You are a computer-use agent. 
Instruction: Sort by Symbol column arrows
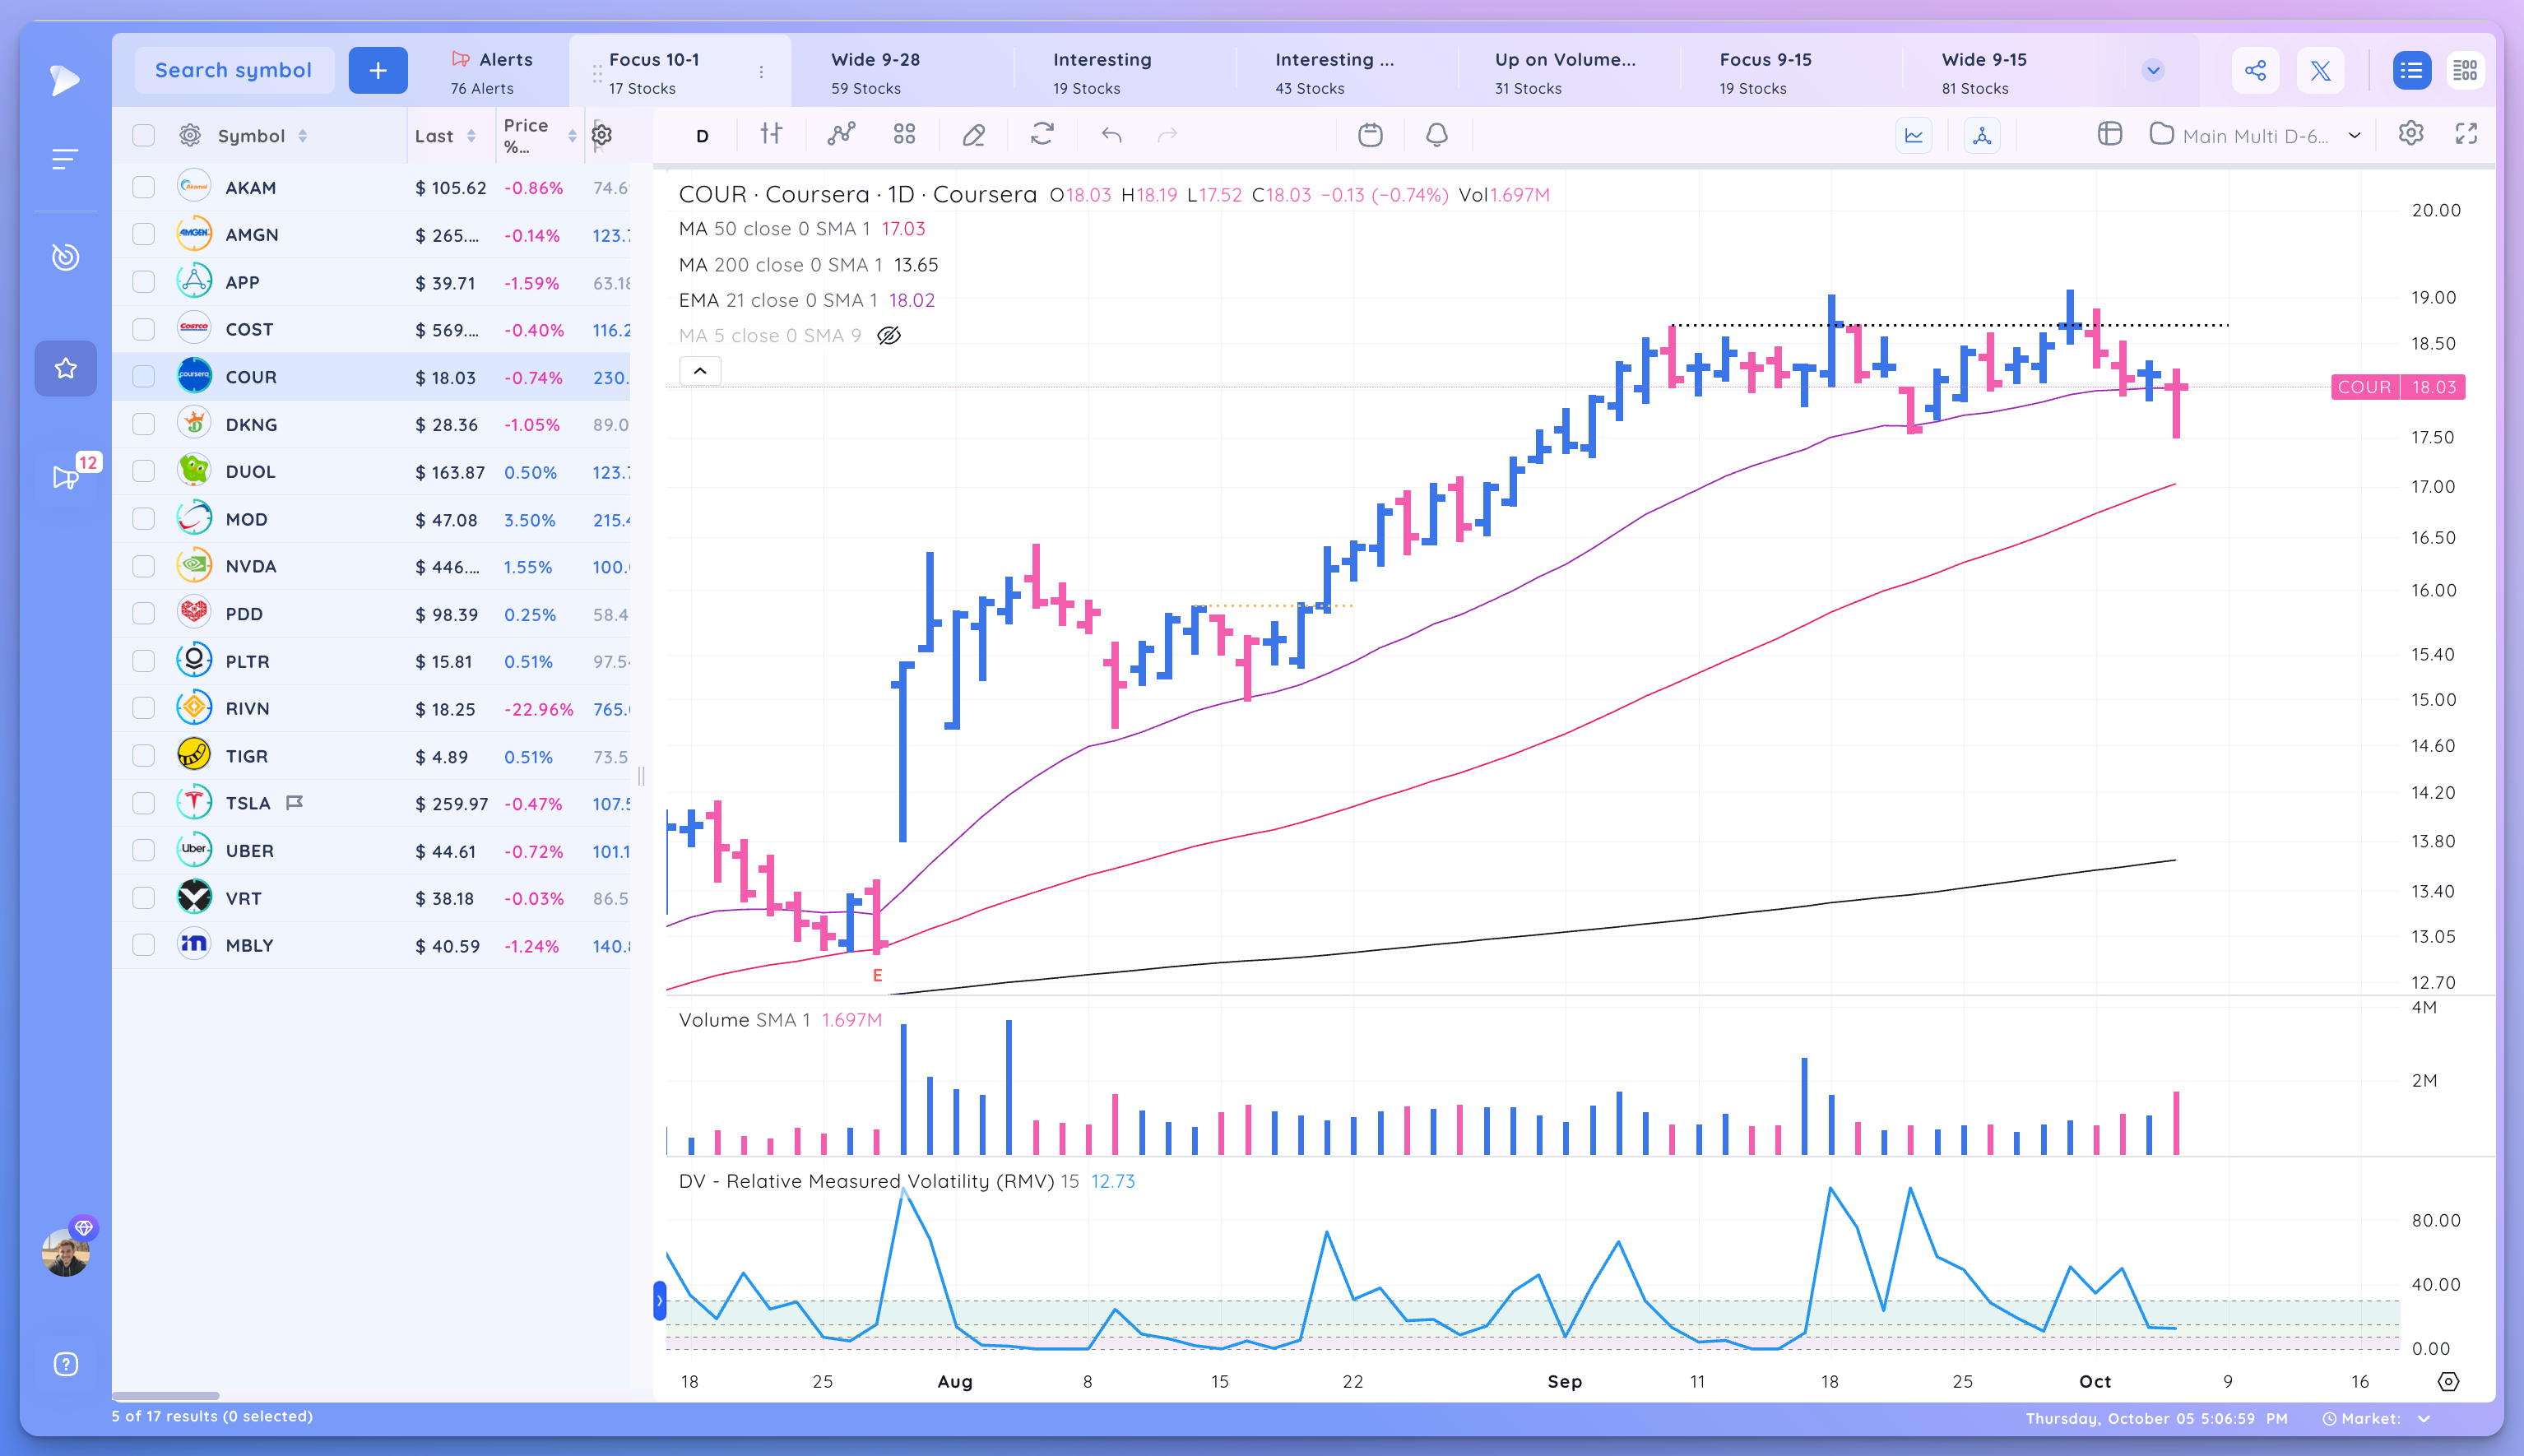point(302,136)
